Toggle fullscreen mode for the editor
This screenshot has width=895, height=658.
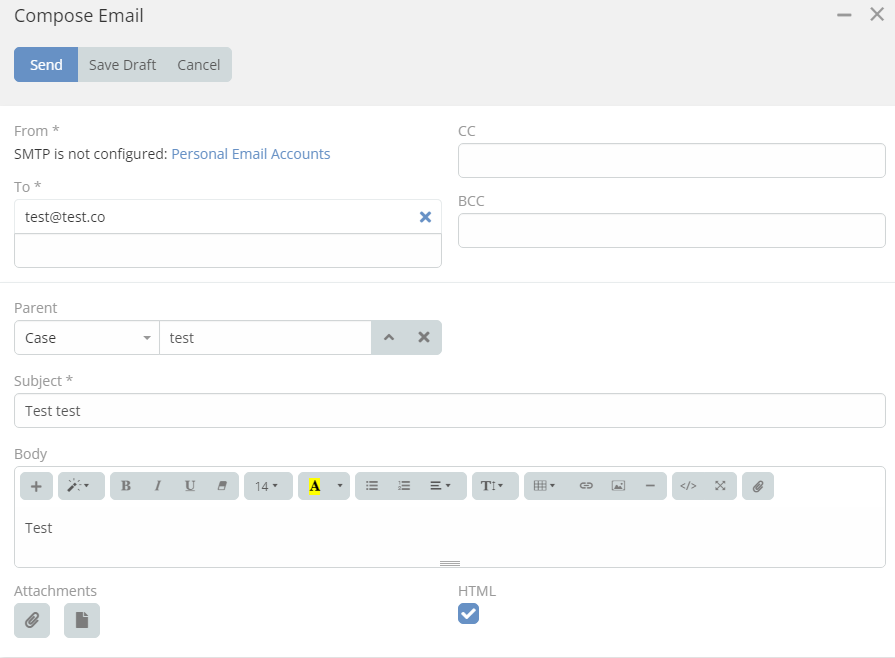tap(720, 486)
